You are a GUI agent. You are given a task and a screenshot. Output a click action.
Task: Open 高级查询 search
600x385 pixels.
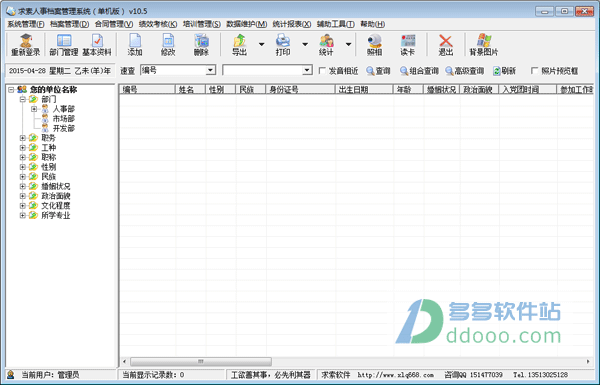pos(465,71)
